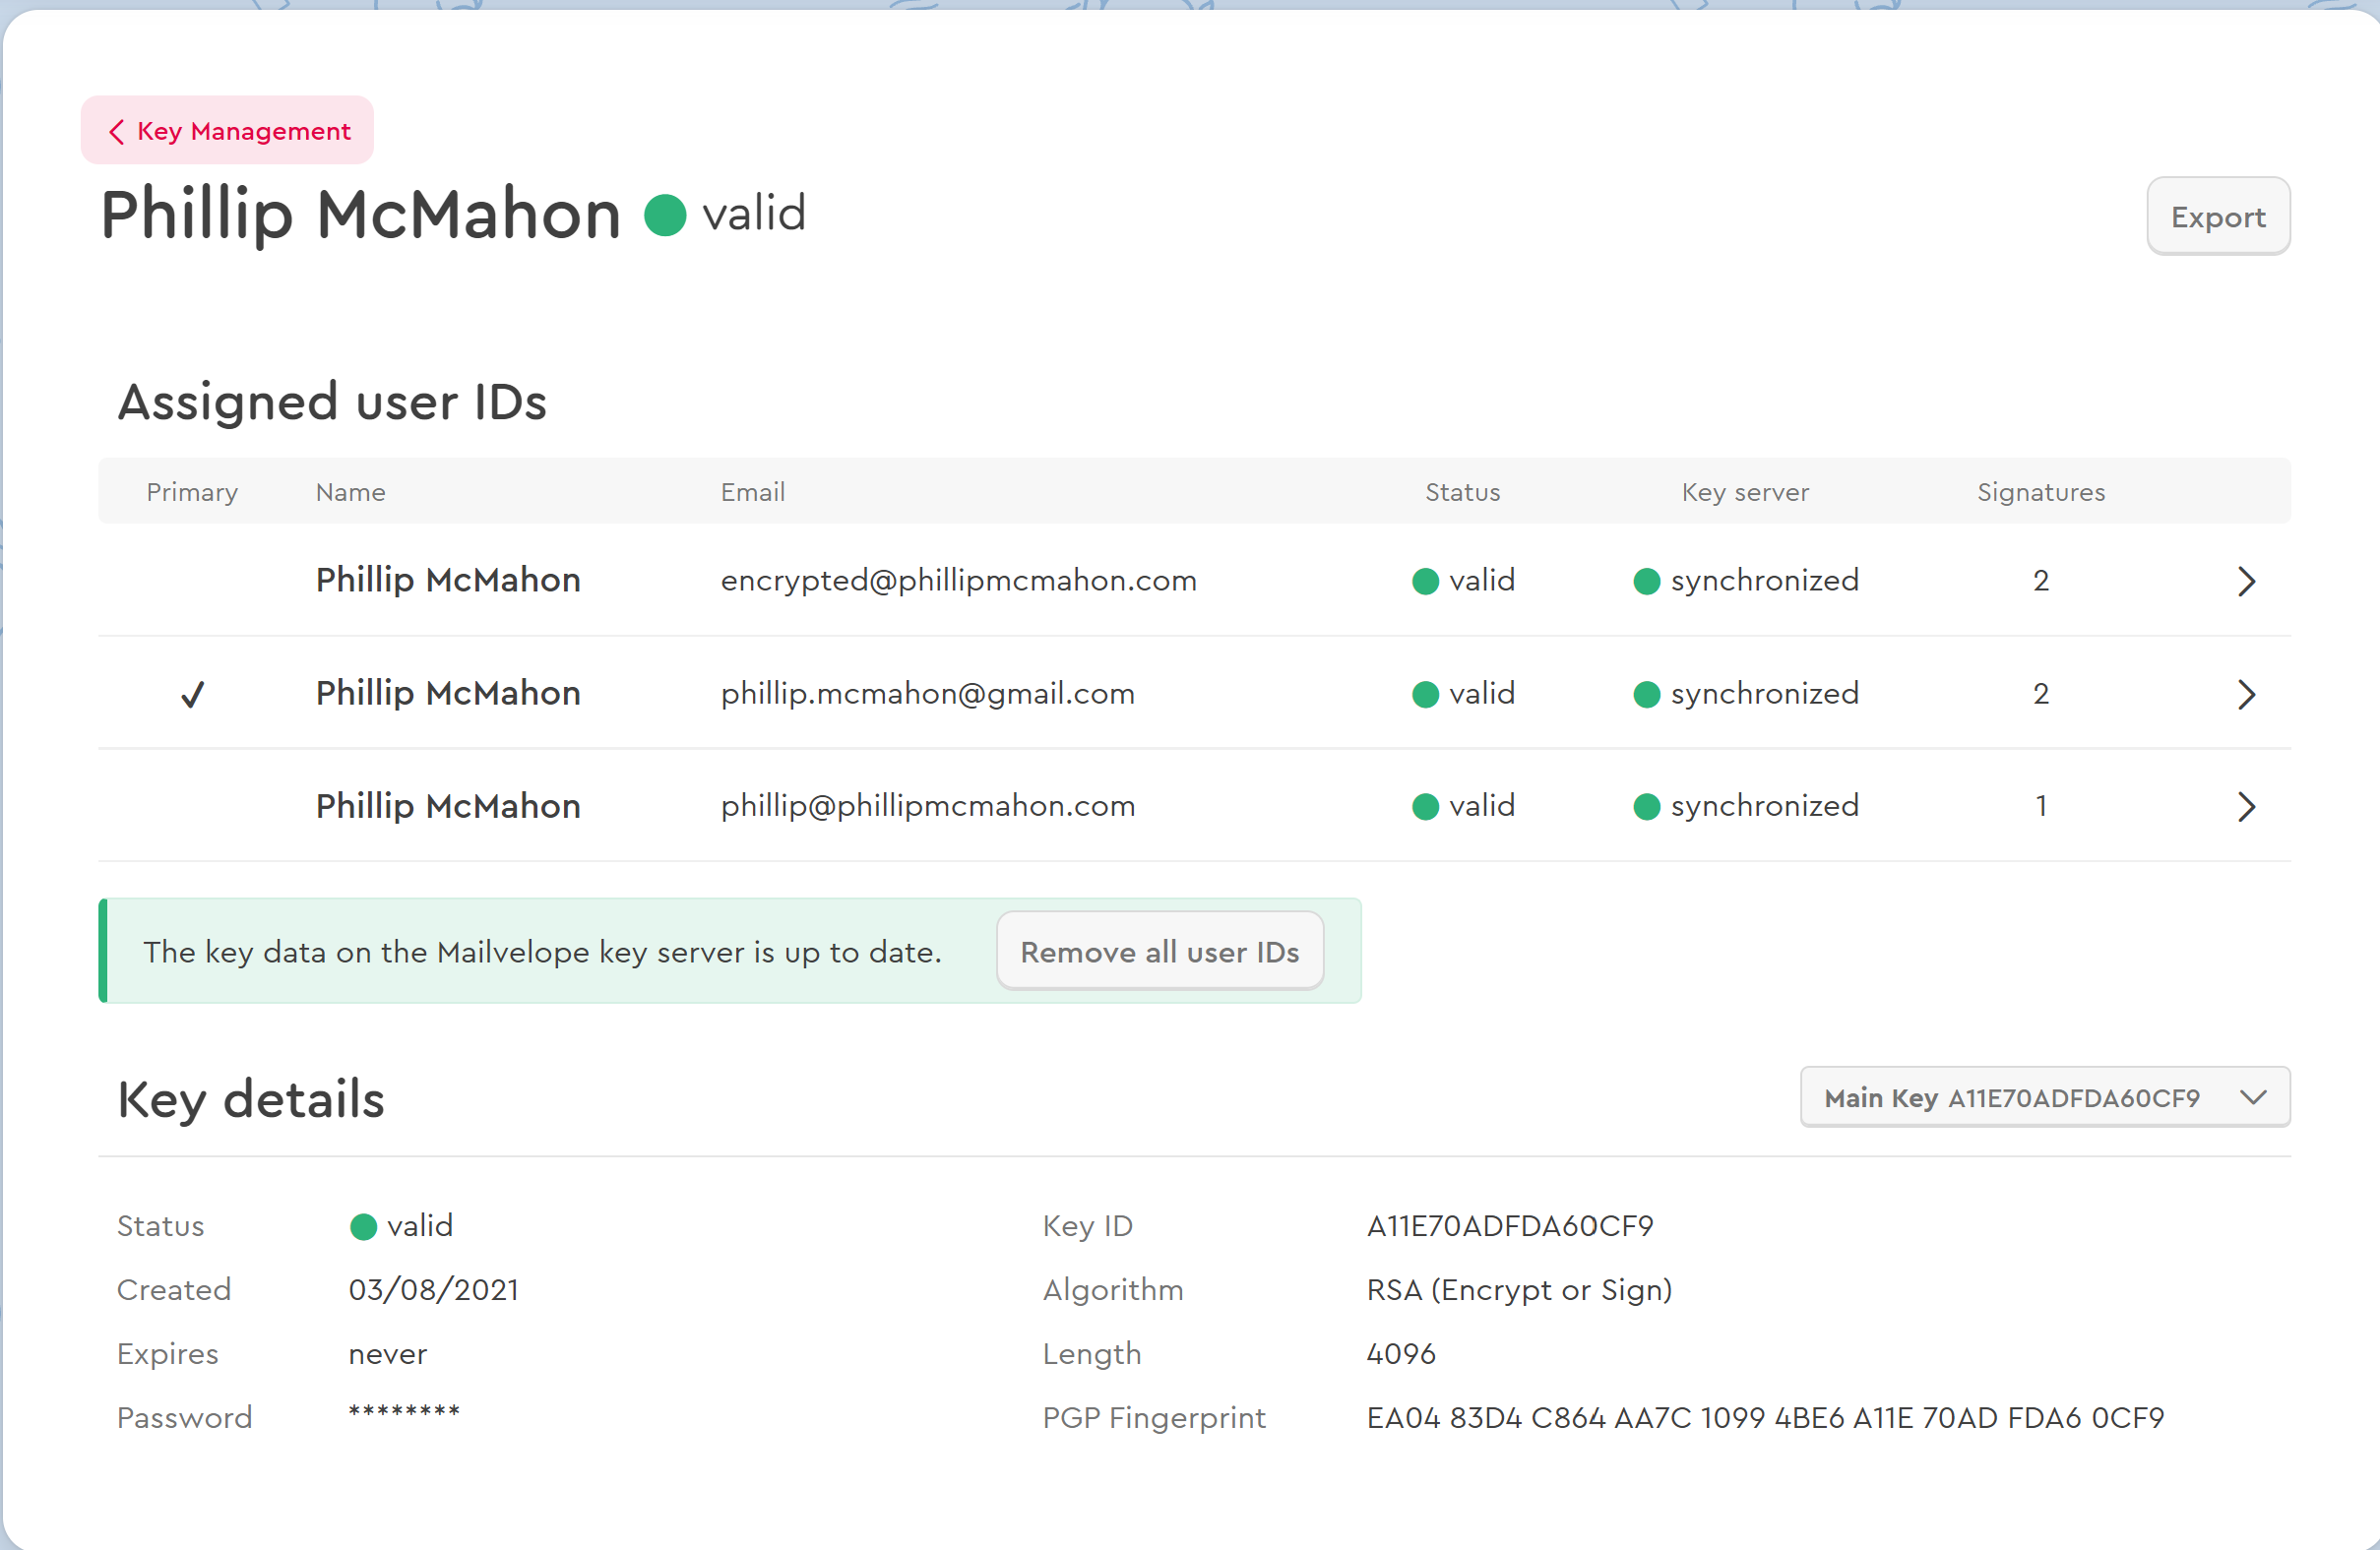This screenshot has height=1550, width=2380.
Task: Click the valid dot for phillip@phillipmcmahon.com row
Action: (1426, 807)
